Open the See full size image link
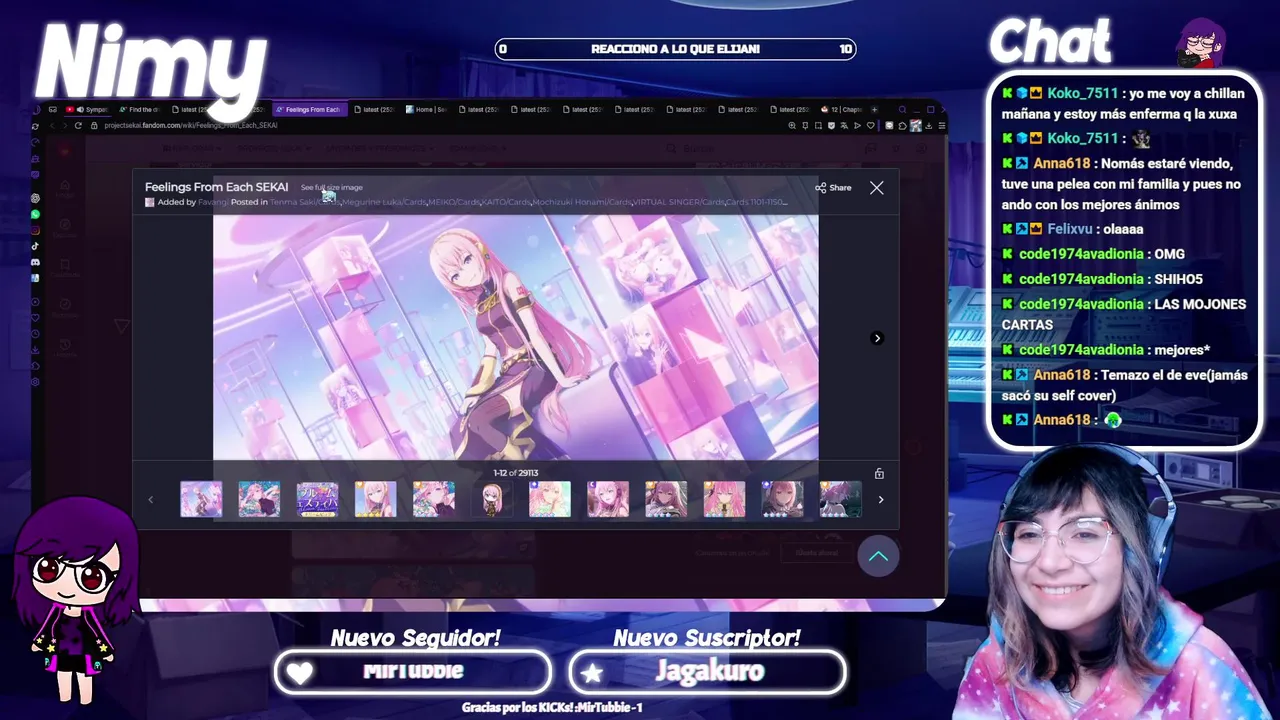The height and width of the screenshot is (720, 1280). [x=332, y=187]
